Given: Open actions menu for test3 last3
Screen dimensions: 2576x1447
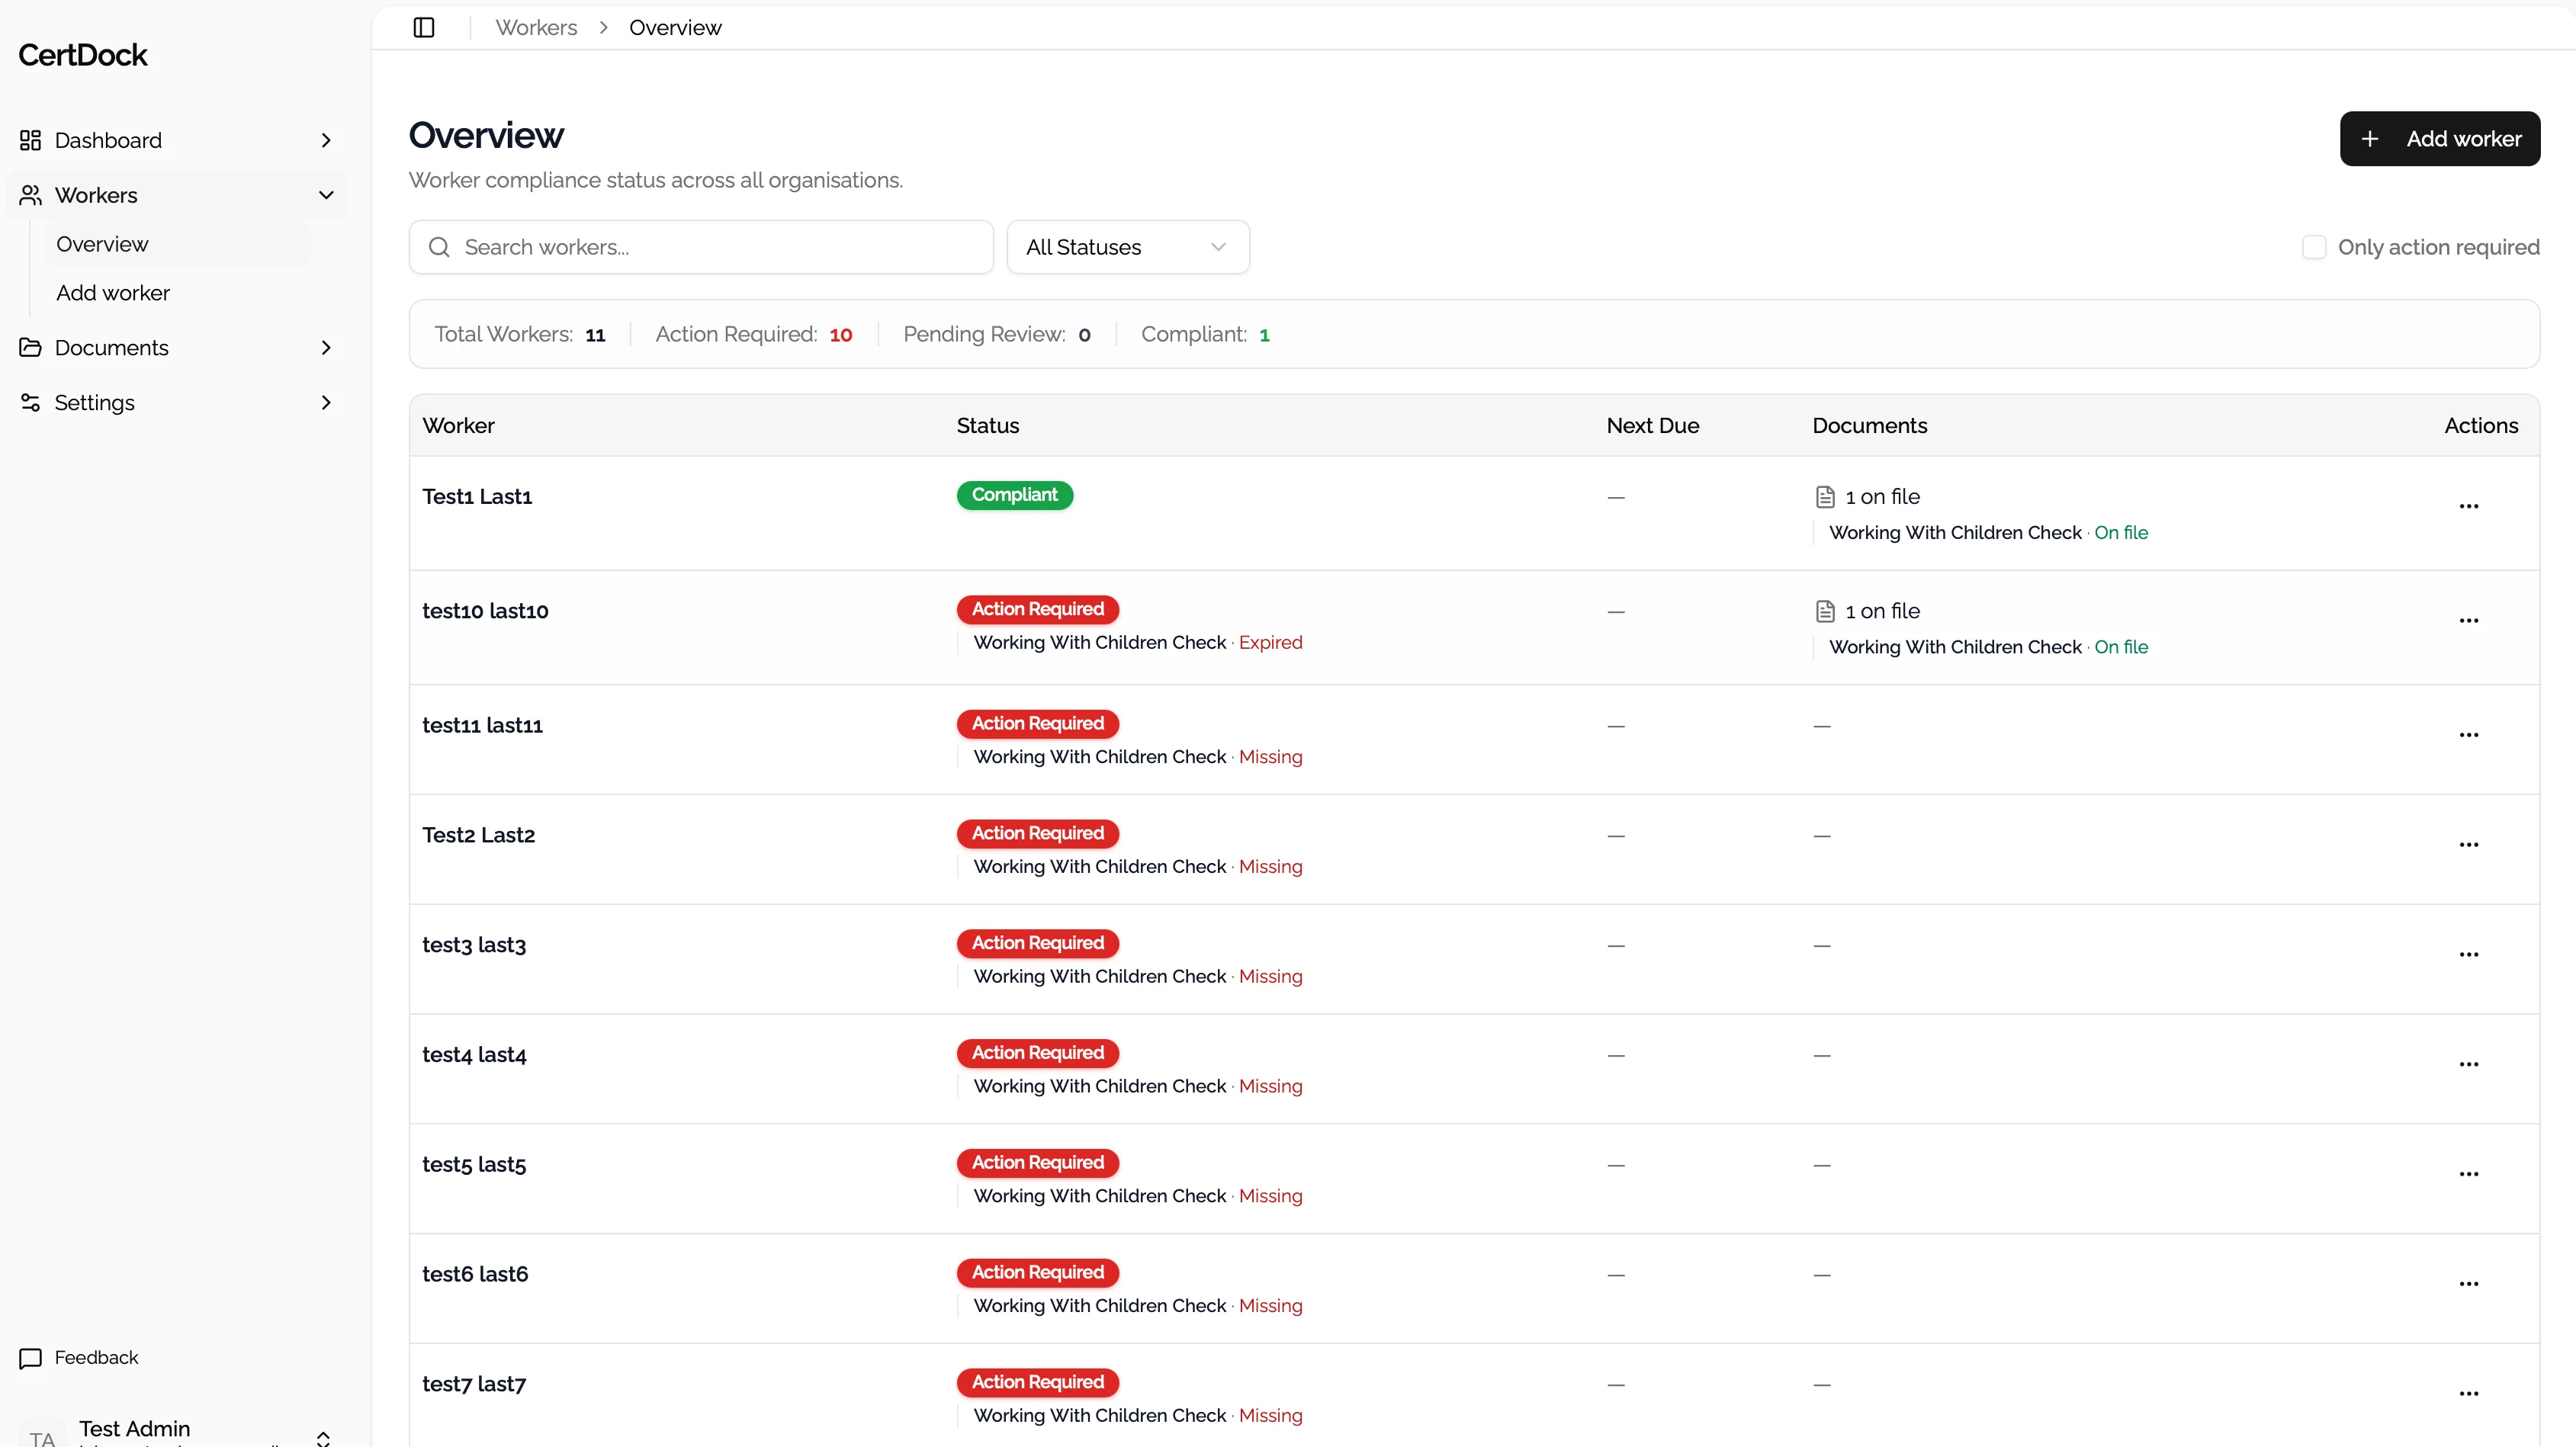Looking at the screenshot, I should pyautogui.click(x=2469, y=955).
